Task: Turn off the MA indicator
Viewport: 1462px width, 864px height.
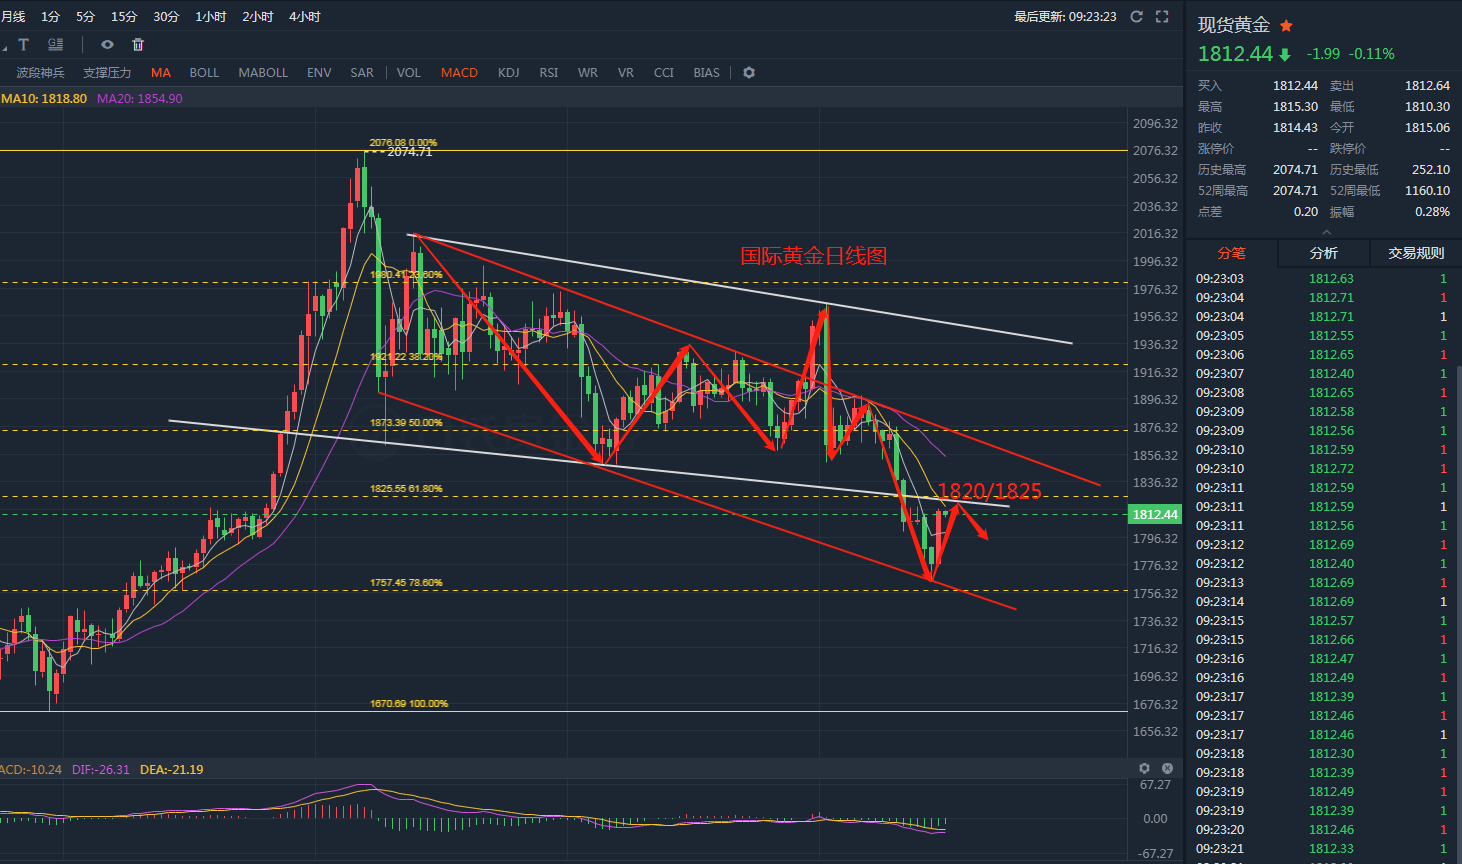Action: (x=161, y=73)
